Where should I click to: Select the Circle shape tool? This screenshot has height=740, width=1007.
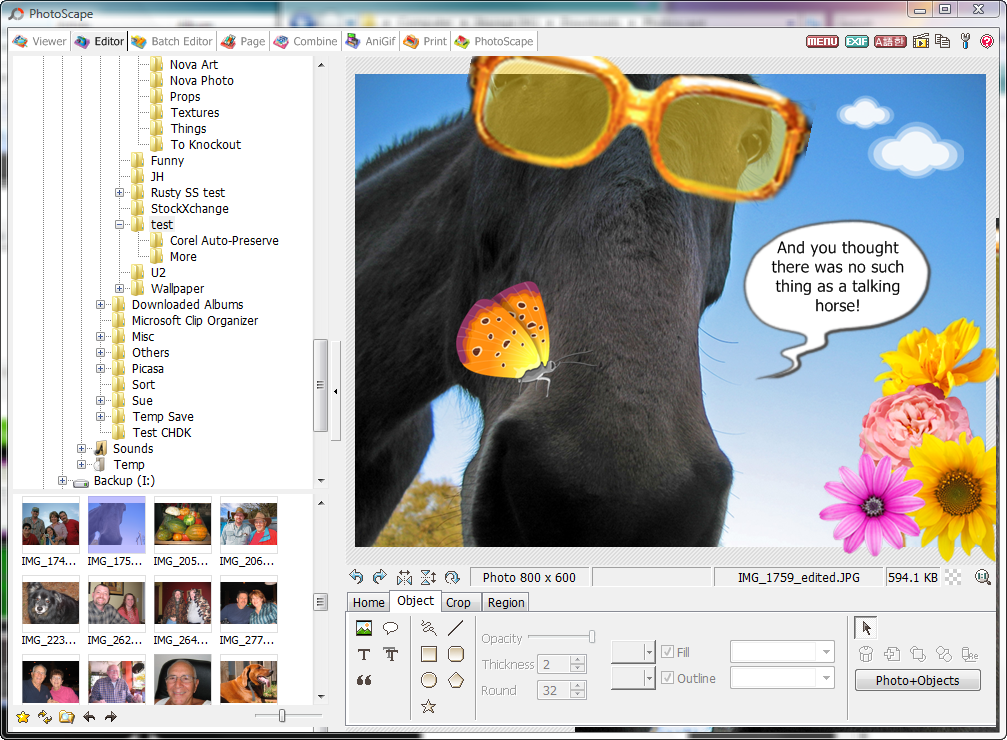429,680
